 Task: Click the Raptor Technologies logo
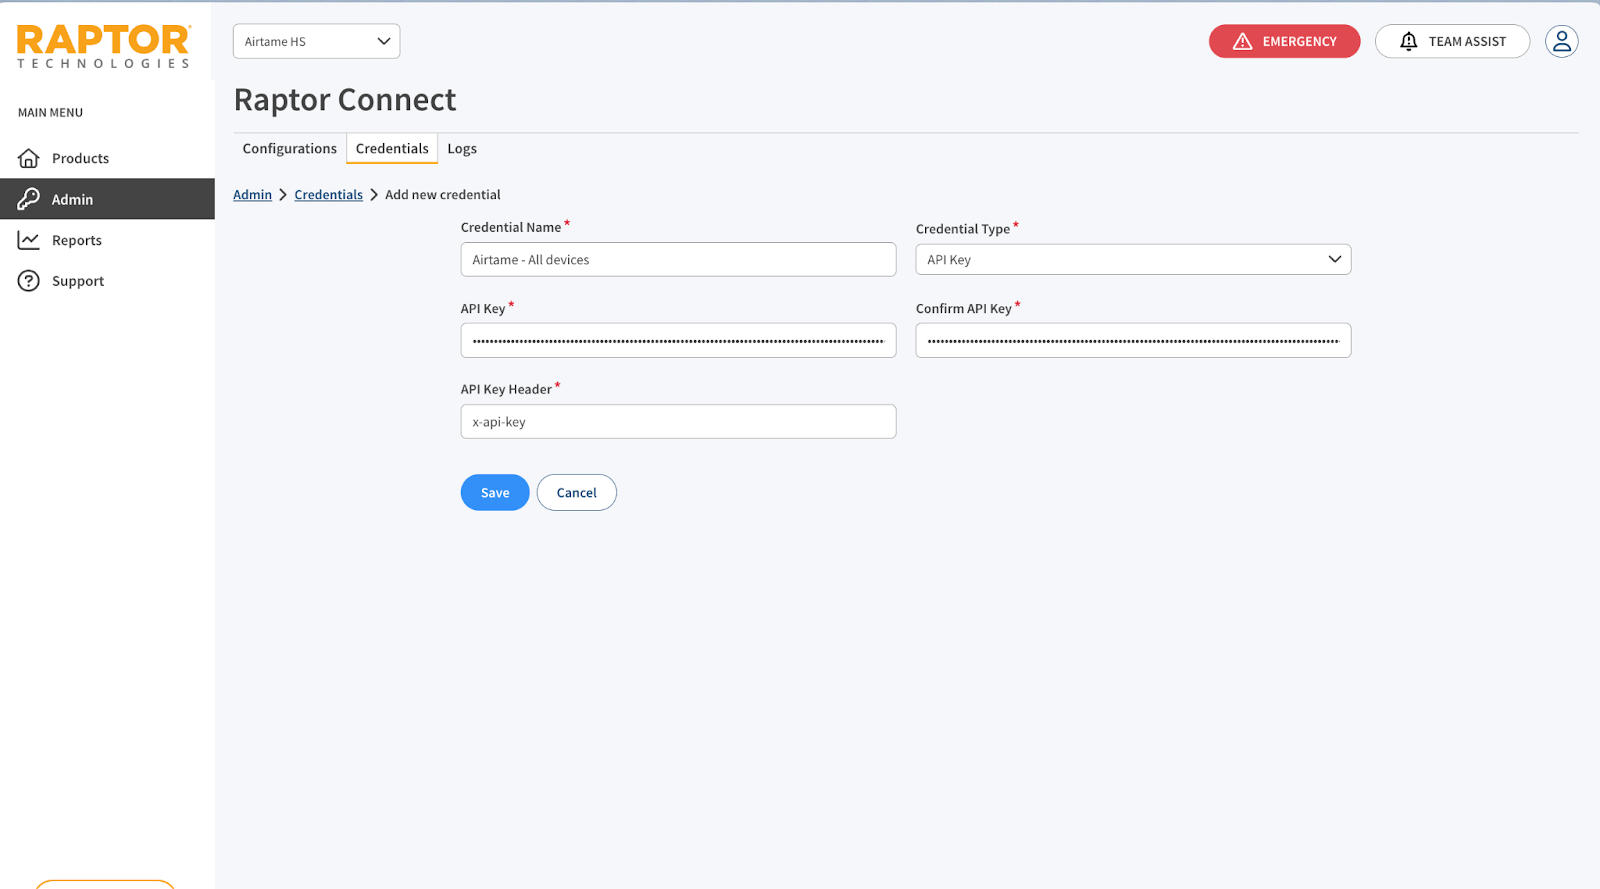click(104, 47)
